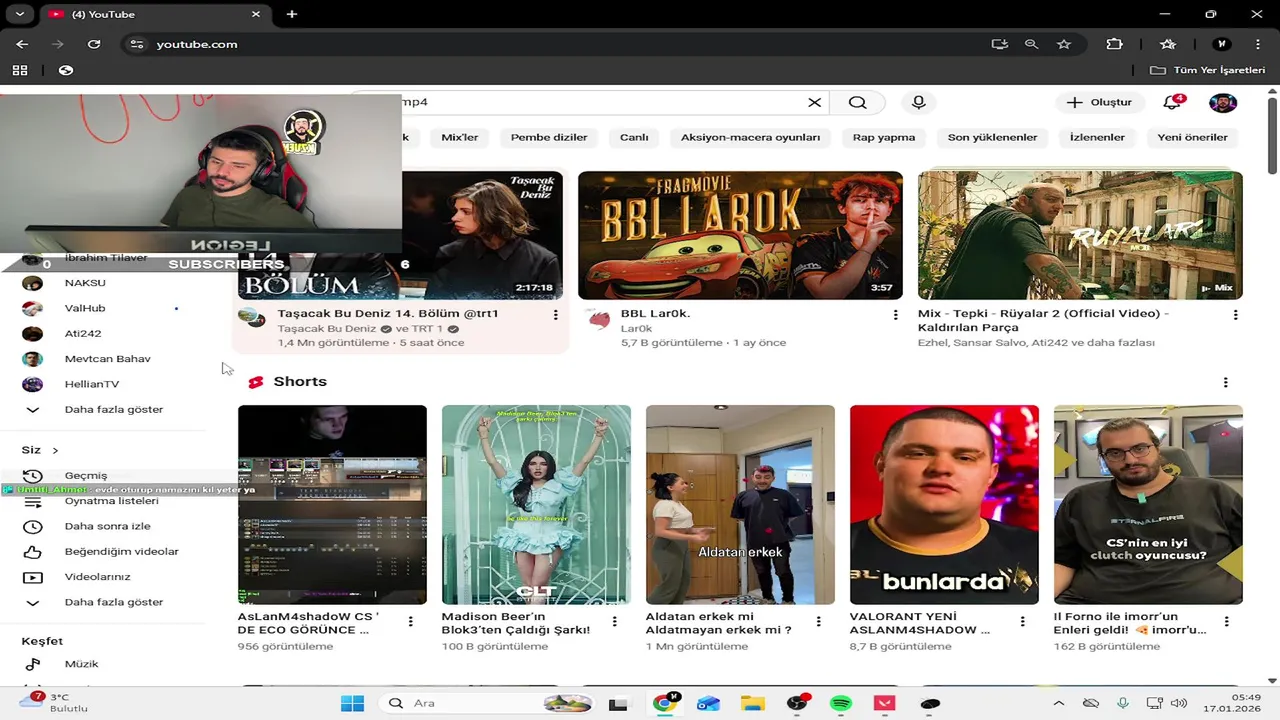Screen dimensions: 1280x720
Task: Open Siz section chevron
Action: pyautogui.click(x=55, y=451)
